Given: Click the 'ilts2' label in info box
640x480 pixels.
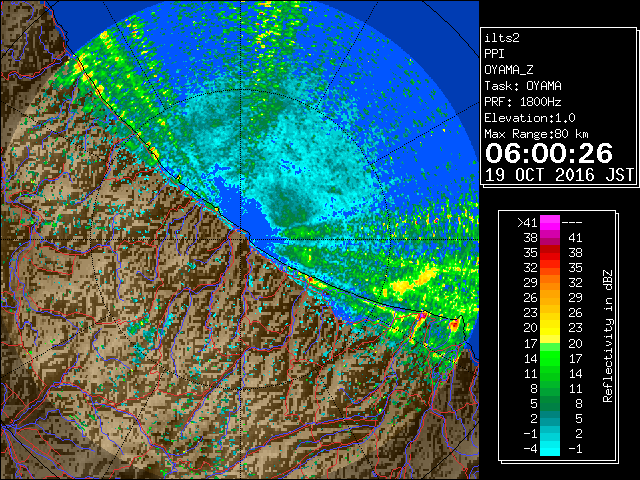Looking at the screenshot, I should (x=502, y=38).
